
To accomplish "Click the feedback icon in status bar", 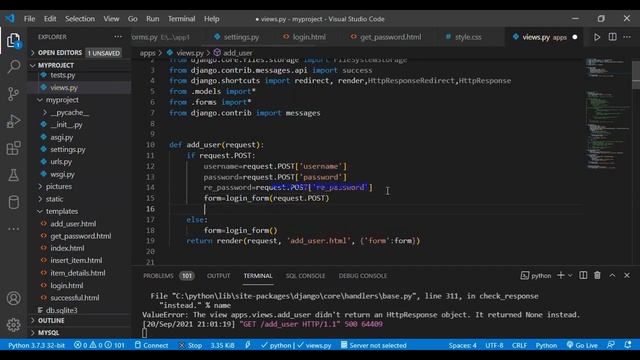I will pyautogui.click(x=611, y=345).
